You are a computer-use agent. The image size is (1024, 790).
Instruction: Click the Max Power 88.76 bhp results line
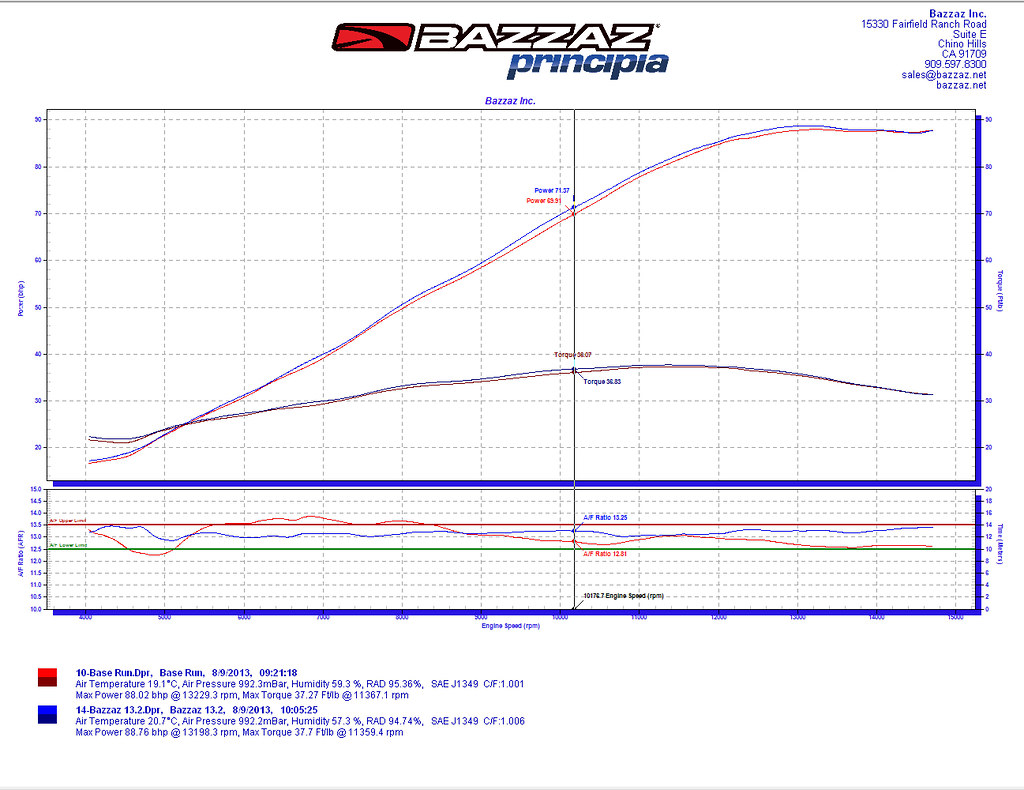[x=240, y=732]
